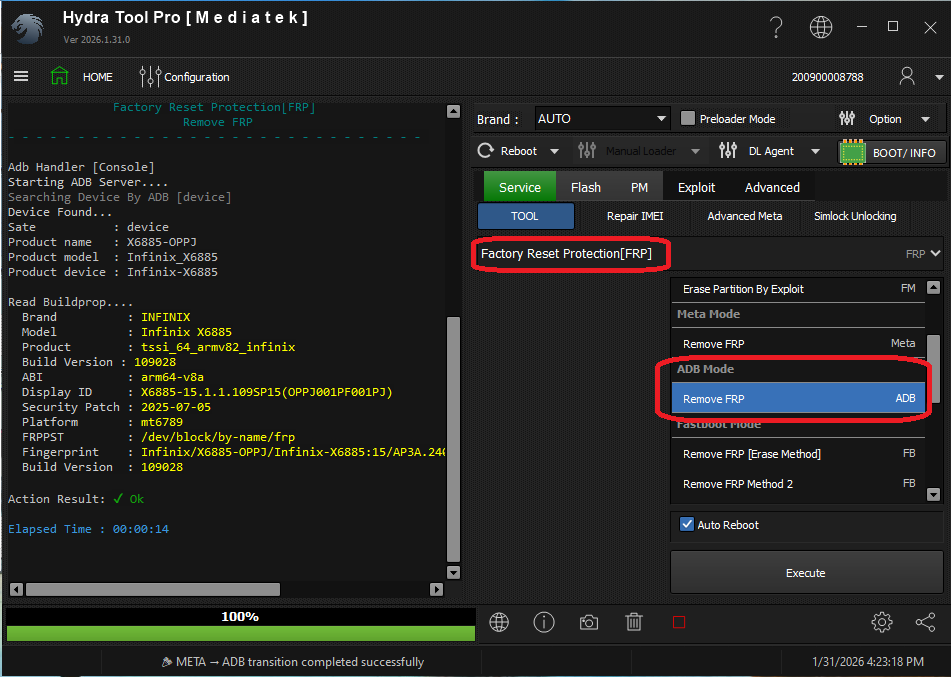This screenshot has width=951, height=677.
Task: Click the help question mark icon
Action: click(x=776, y=27)
